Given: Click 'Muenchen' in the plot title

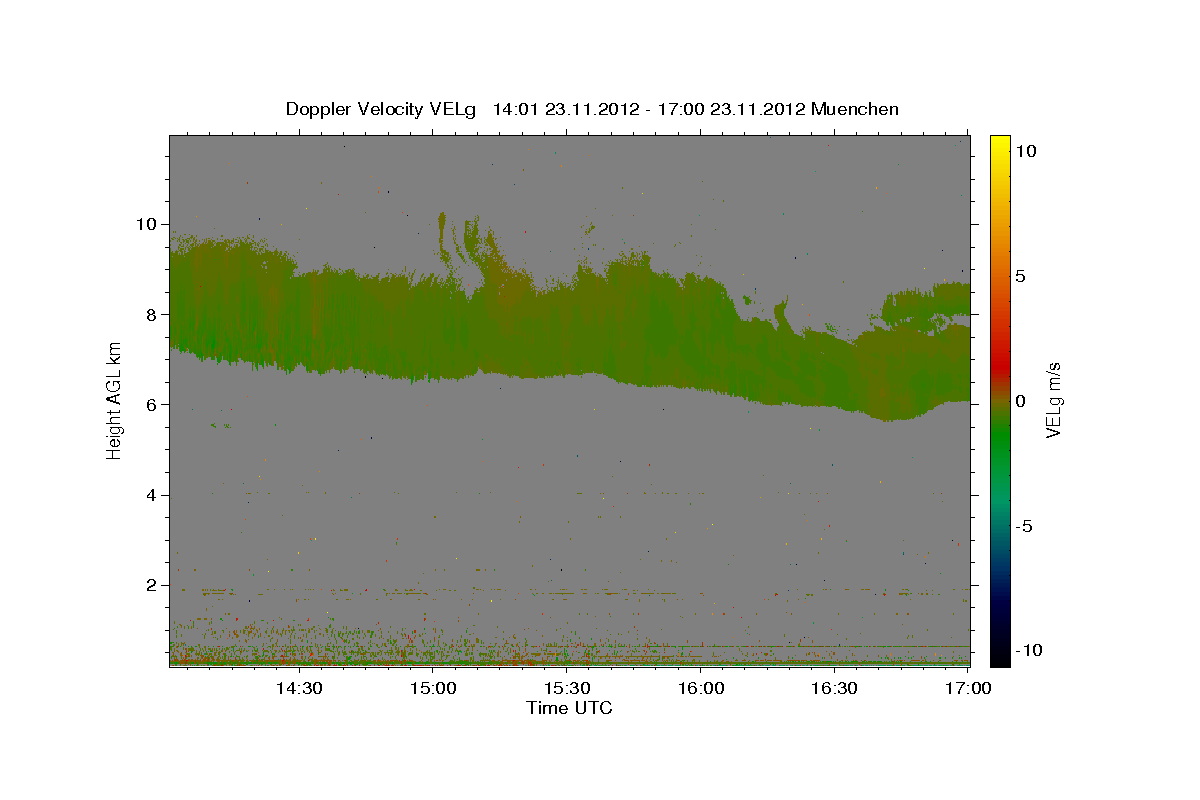Looking at the screenshot, I should [x=855, y=109].
